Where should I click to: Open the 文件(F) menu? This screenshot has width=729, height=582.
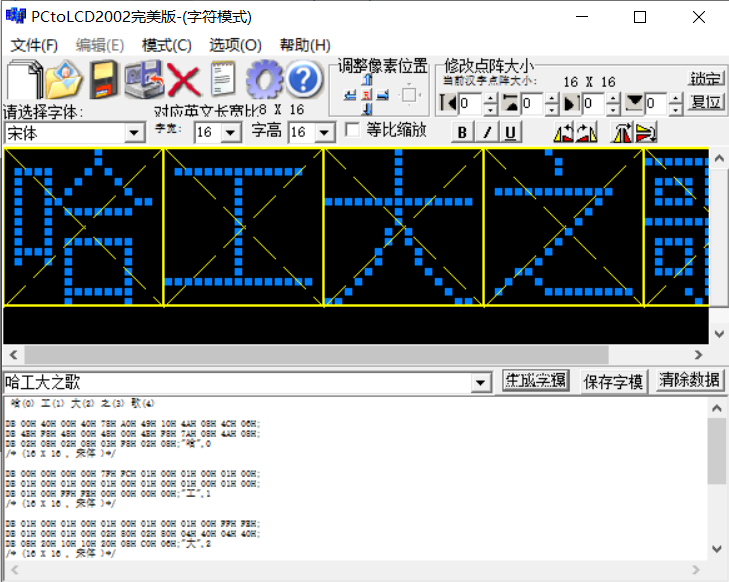[x=34, y=46]
